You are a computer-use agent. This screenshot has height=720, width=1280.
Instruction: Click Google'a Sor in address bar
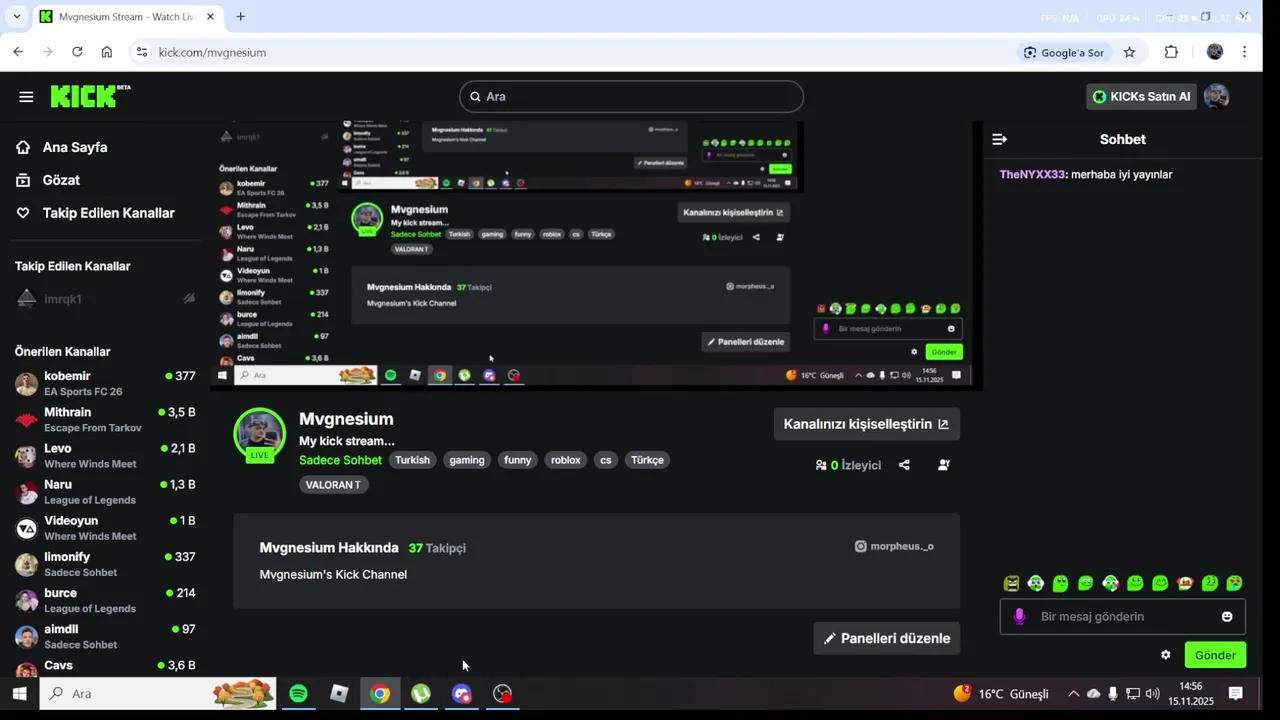[1063, 52]
